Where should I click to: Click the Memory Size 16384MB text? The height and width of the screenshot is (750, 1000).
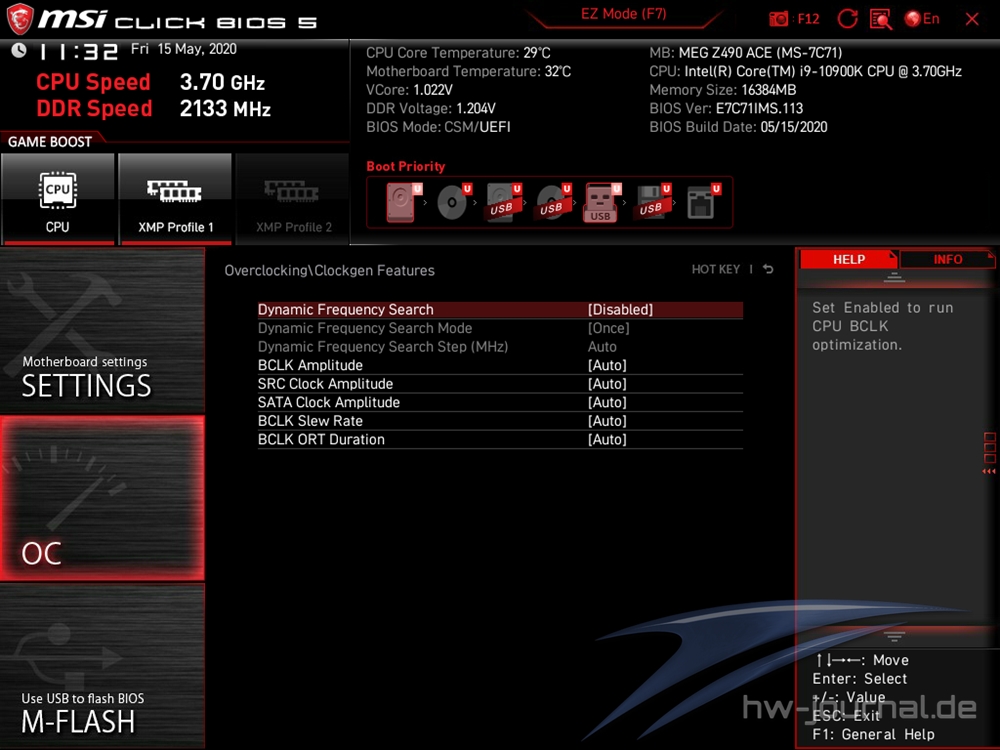[723, 90]
